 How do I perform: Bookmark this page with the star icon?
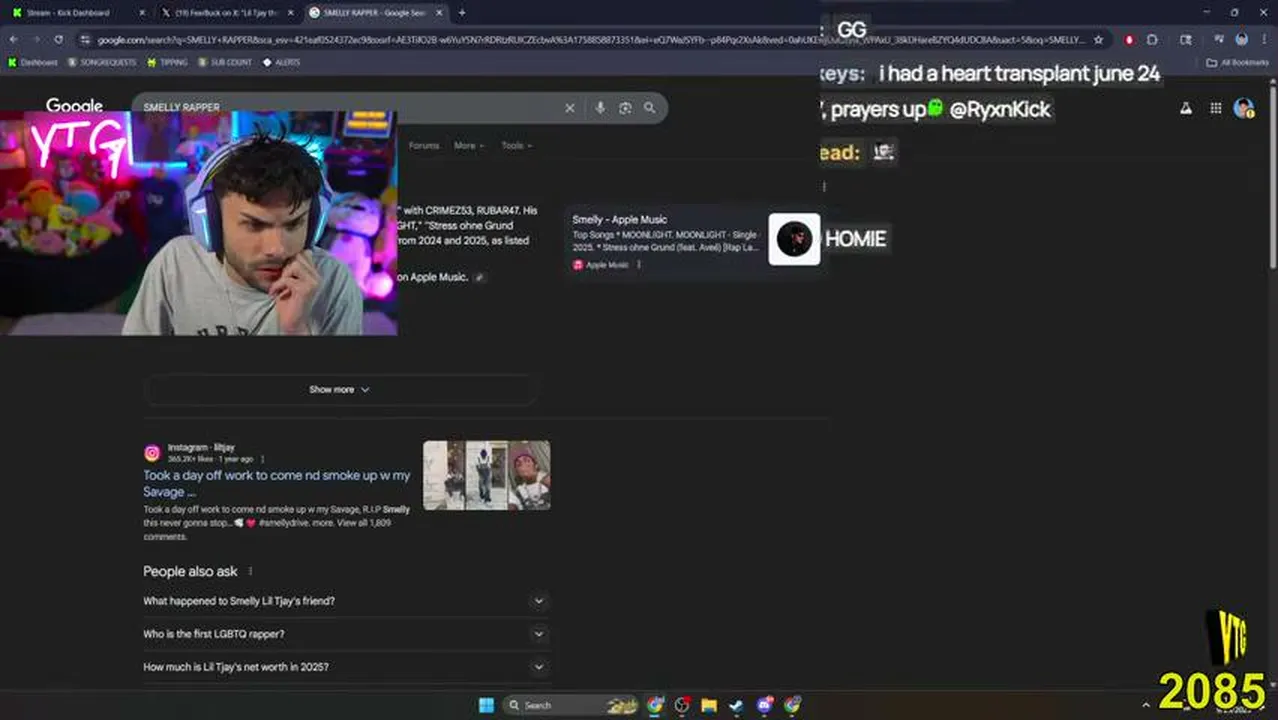(x=1099, y=39)
